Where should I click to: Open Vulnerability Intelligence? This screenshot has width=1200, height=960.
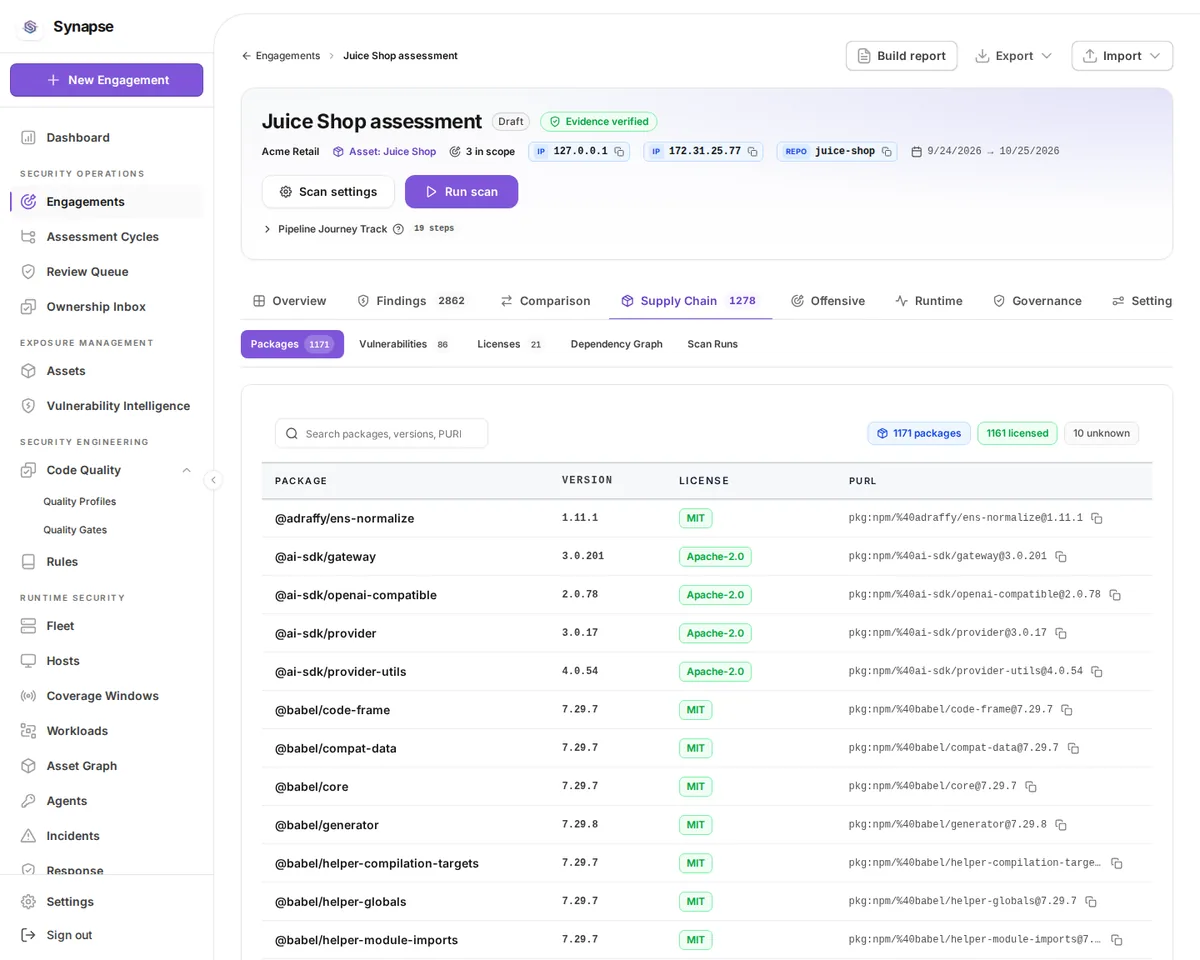tap(106, 406)
